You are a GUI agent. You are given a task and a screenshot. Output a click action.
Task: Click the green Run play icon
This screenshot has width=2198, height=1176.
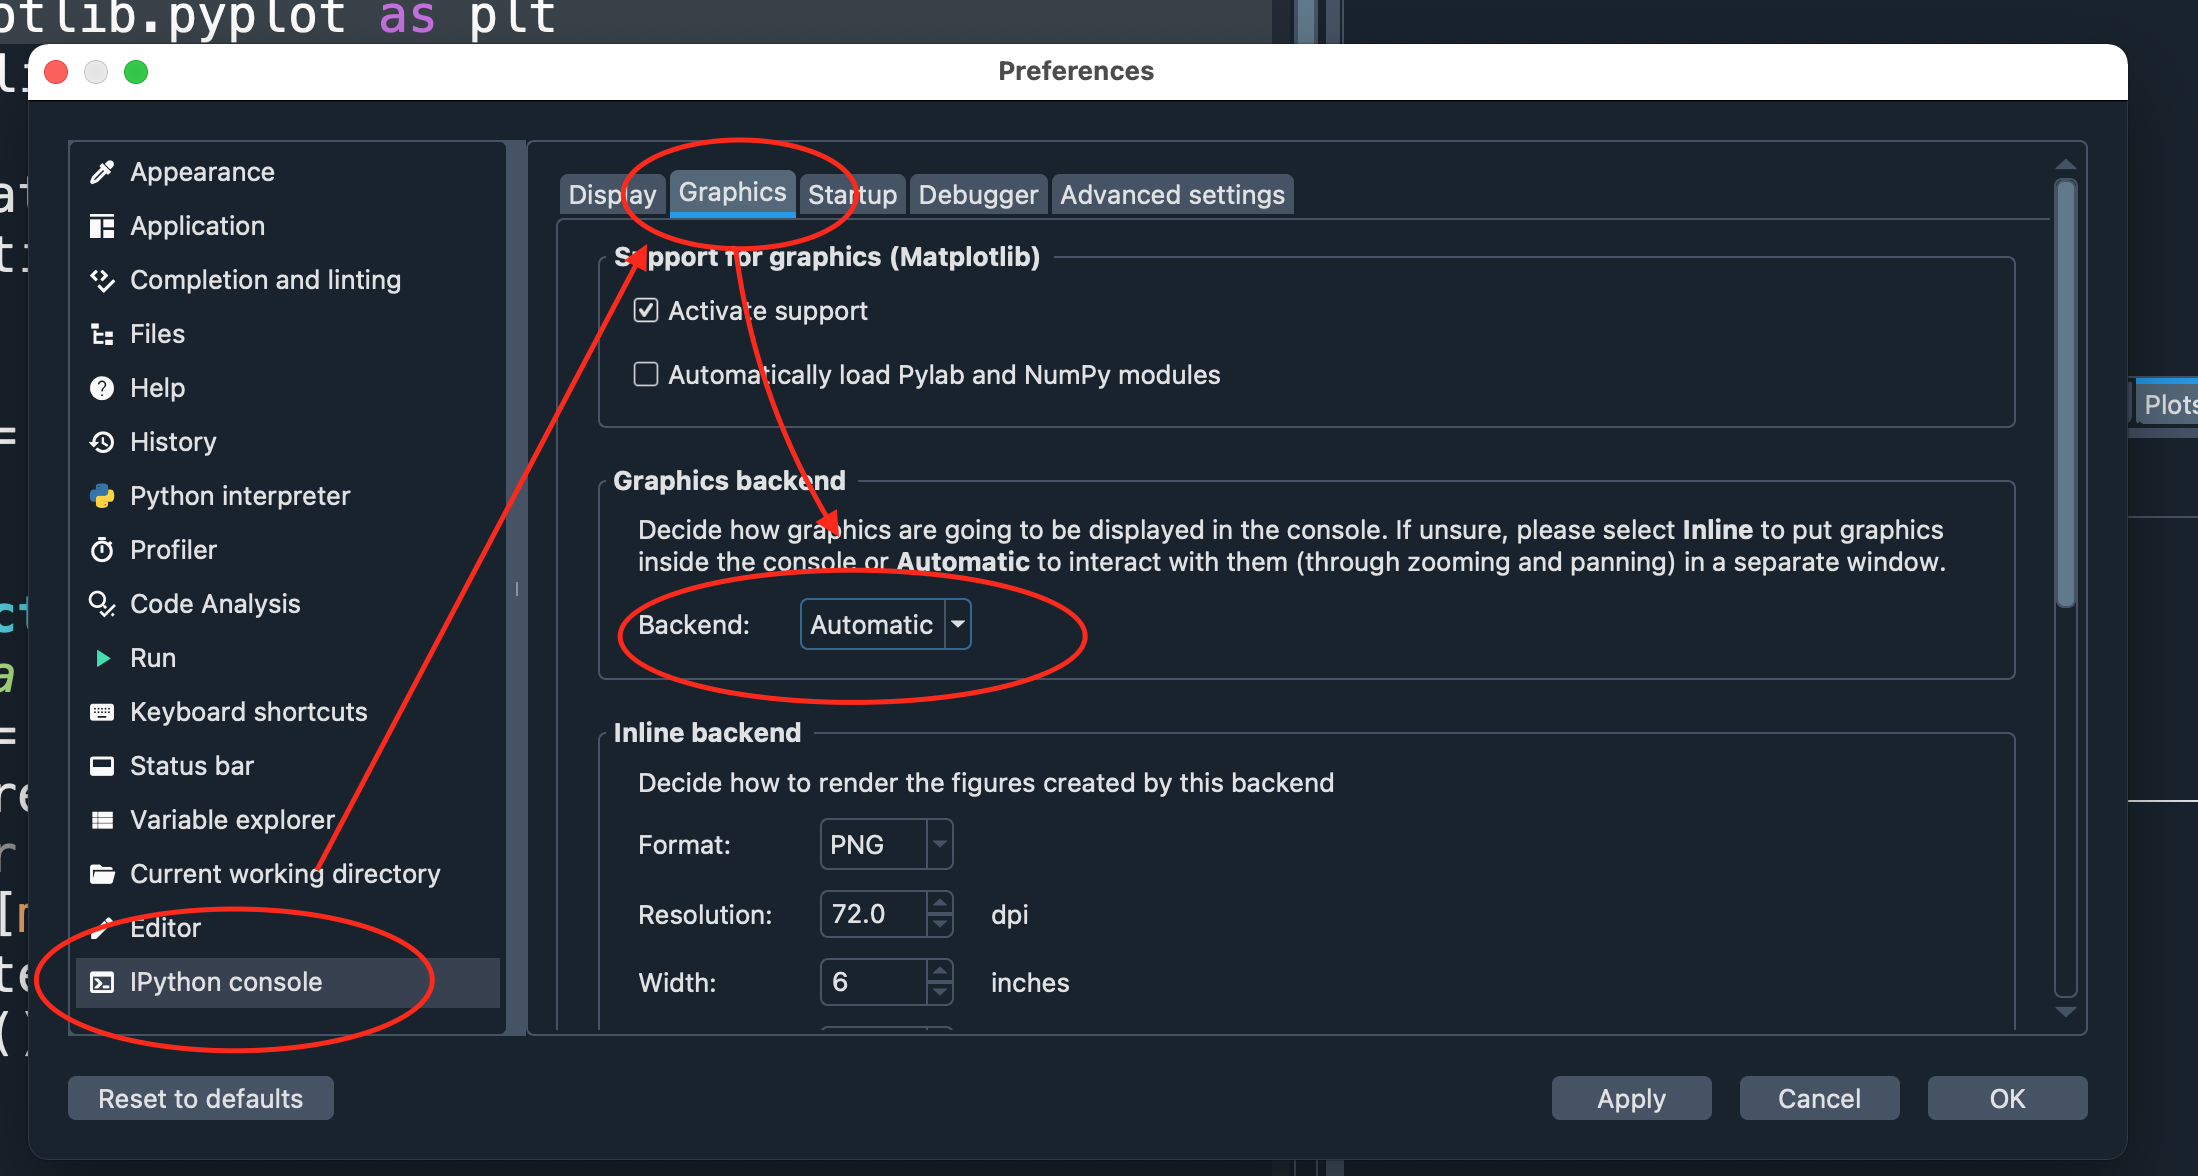tap(102, 658)
